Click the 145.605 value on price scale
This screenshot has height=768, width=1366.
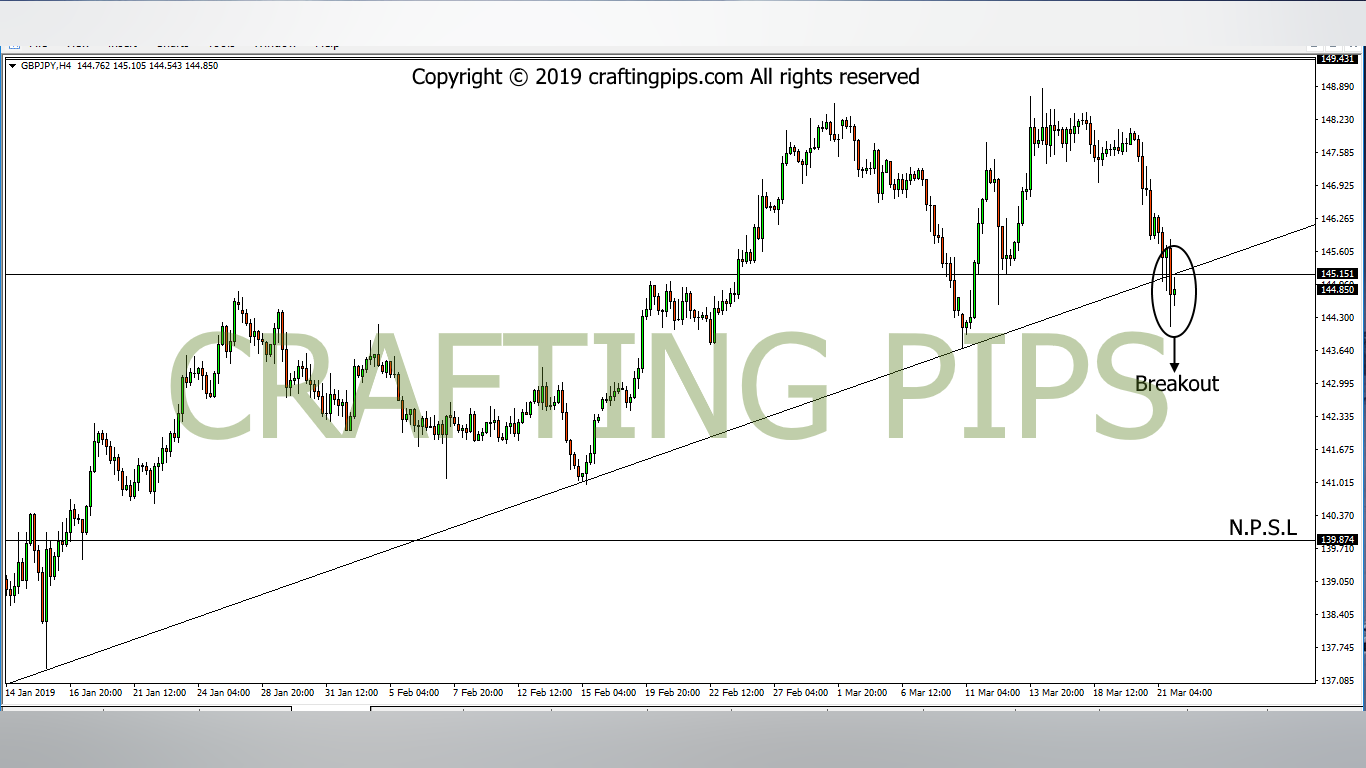coord(1338,252)
